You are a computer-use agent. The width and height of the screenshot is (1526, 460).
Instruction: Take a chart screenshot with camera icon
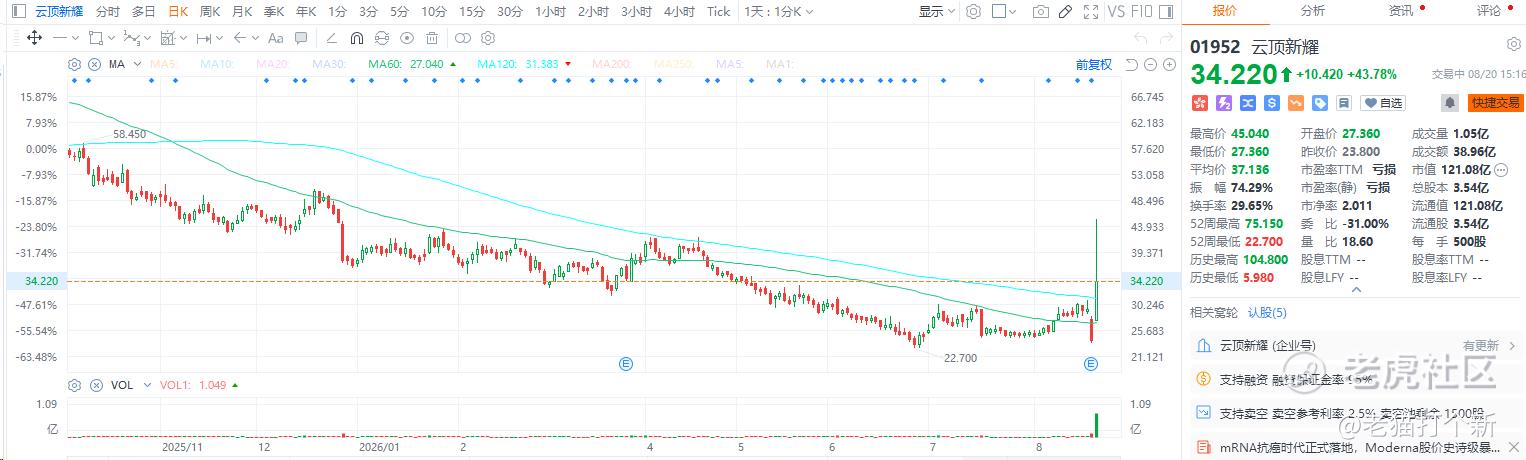coord(1041,12)
